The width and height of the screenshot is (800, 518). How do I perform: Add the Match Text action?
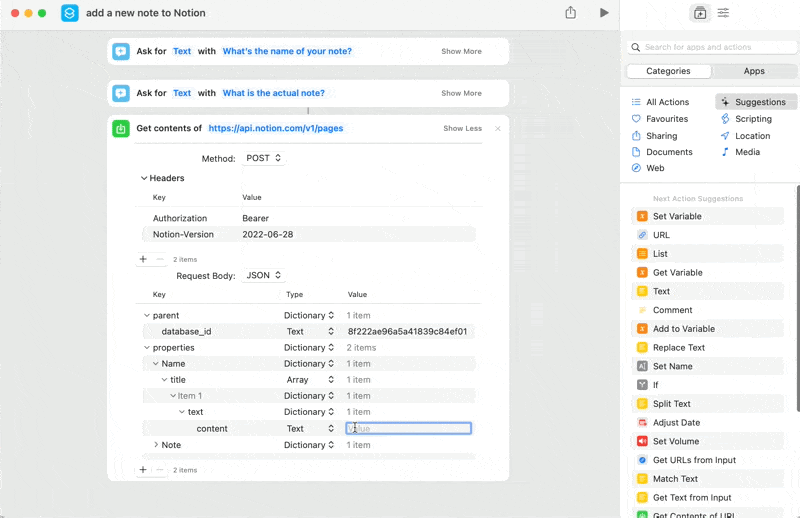[708, 479]
